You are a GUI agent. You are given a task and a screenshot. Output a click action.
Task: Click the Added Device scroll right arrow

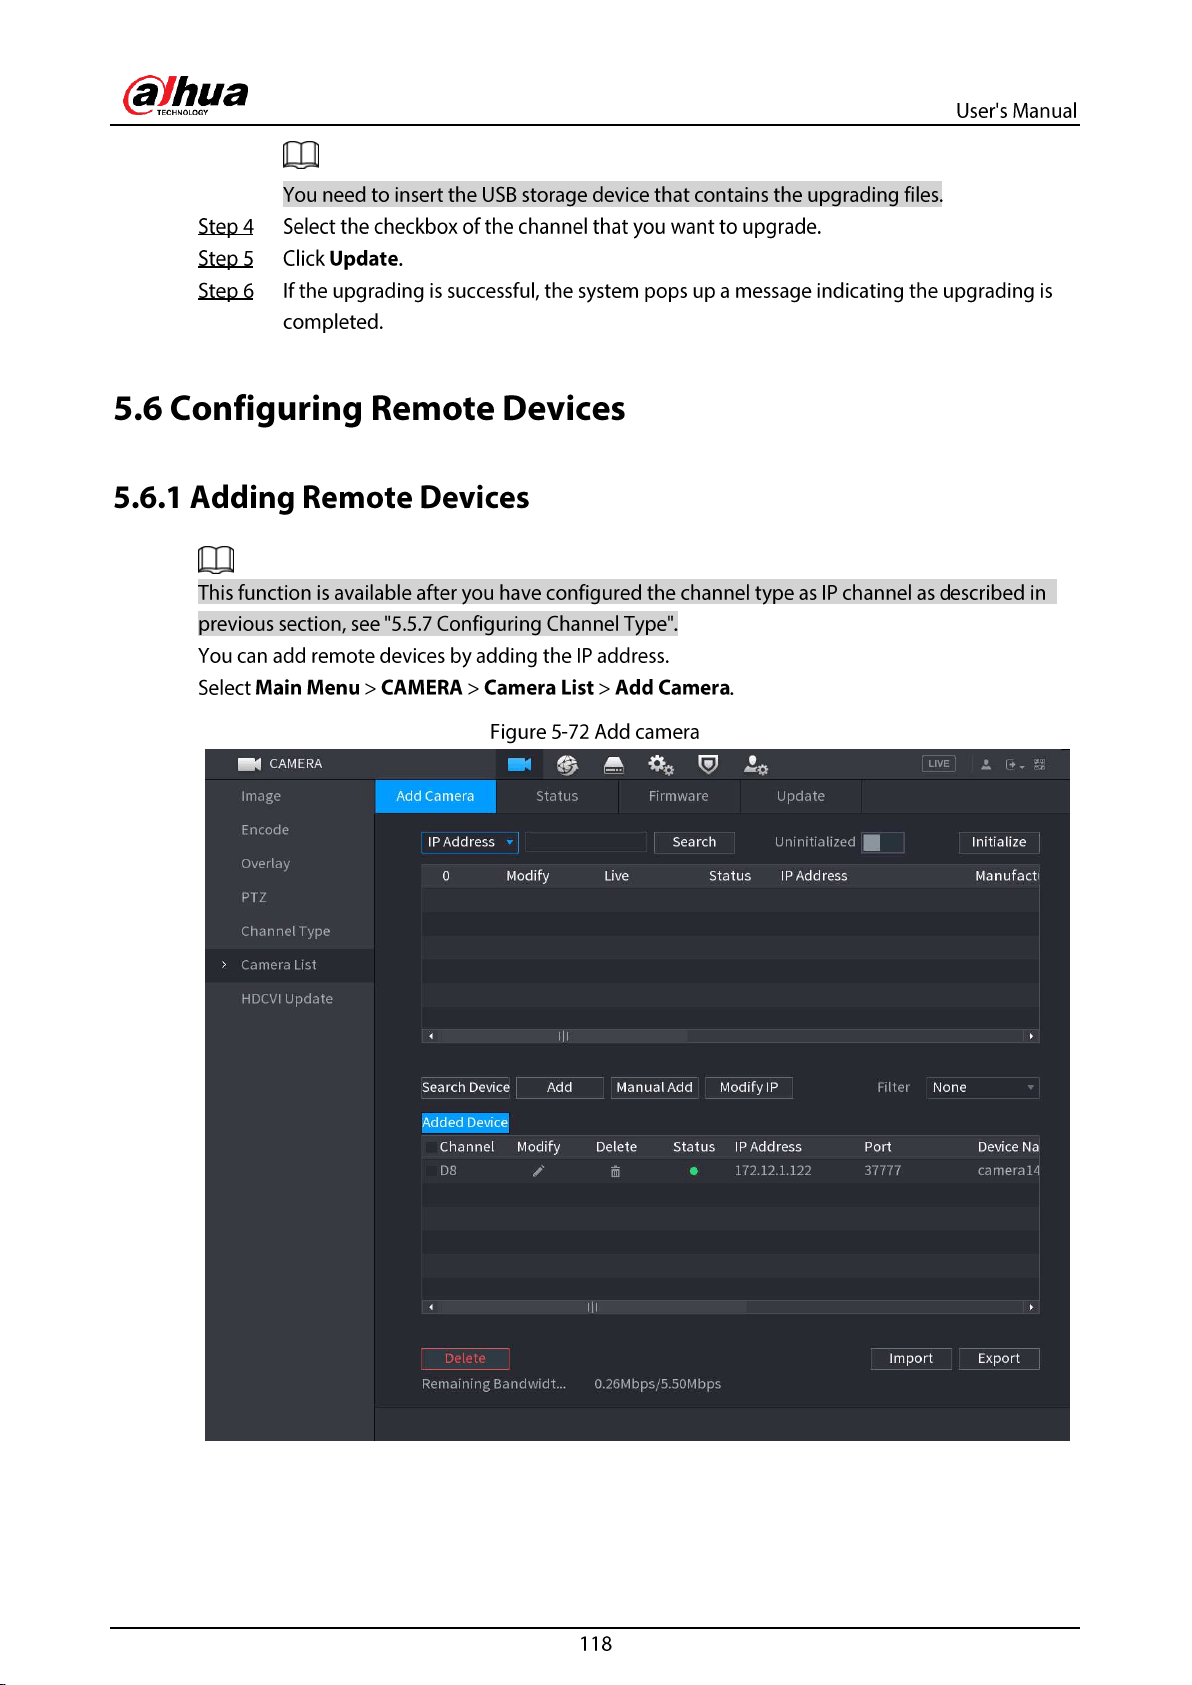[x=1031, y=1307]
